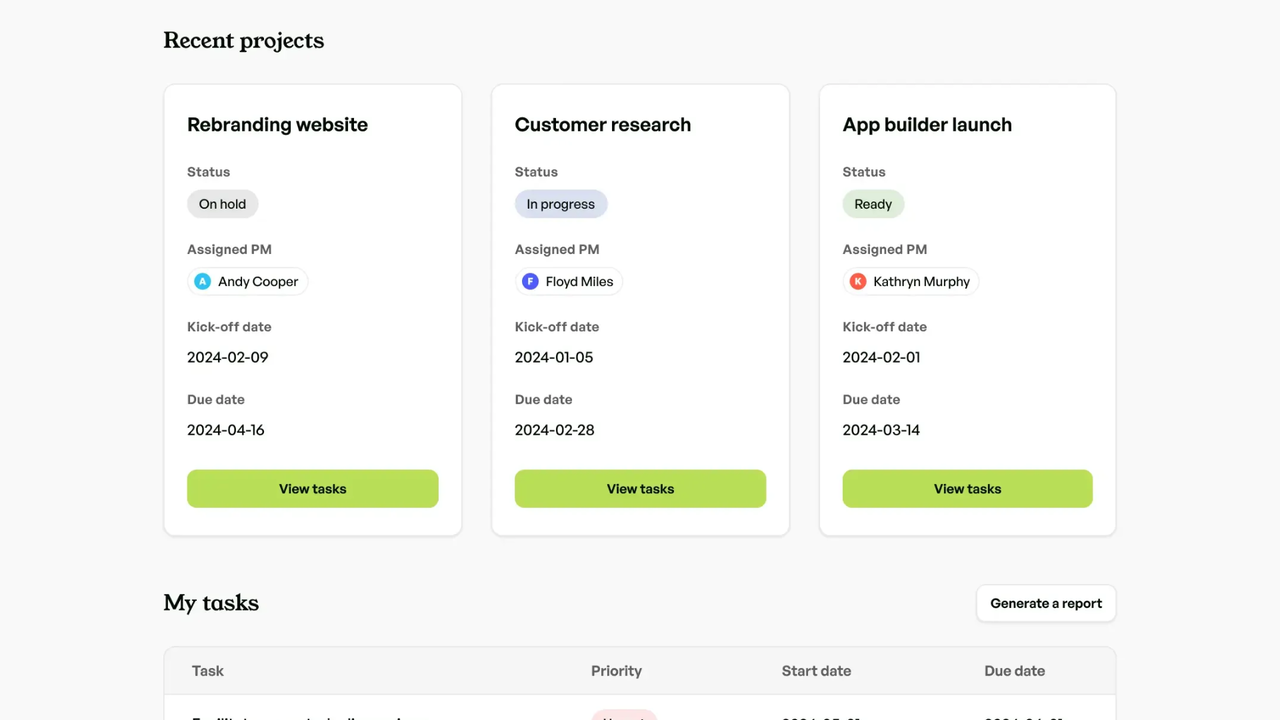Click the Ready status badge
The width and height of the screenshot is (1280, 720).
click(x=873, y=204)
